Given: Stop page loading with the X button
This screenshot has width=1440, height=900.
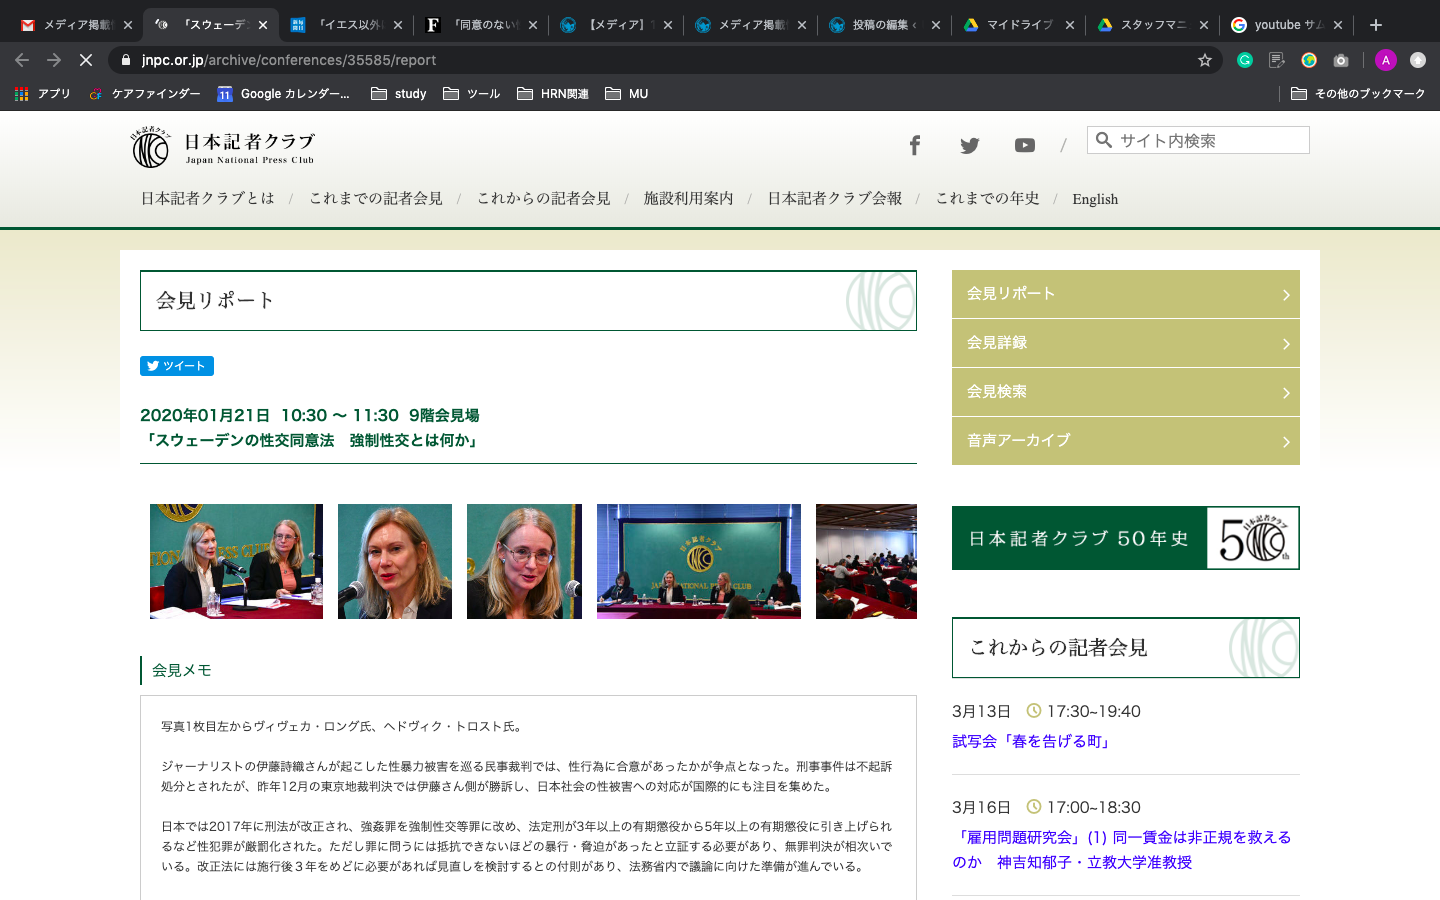Looking at the screenshot, I should click(x=86, y=60).
